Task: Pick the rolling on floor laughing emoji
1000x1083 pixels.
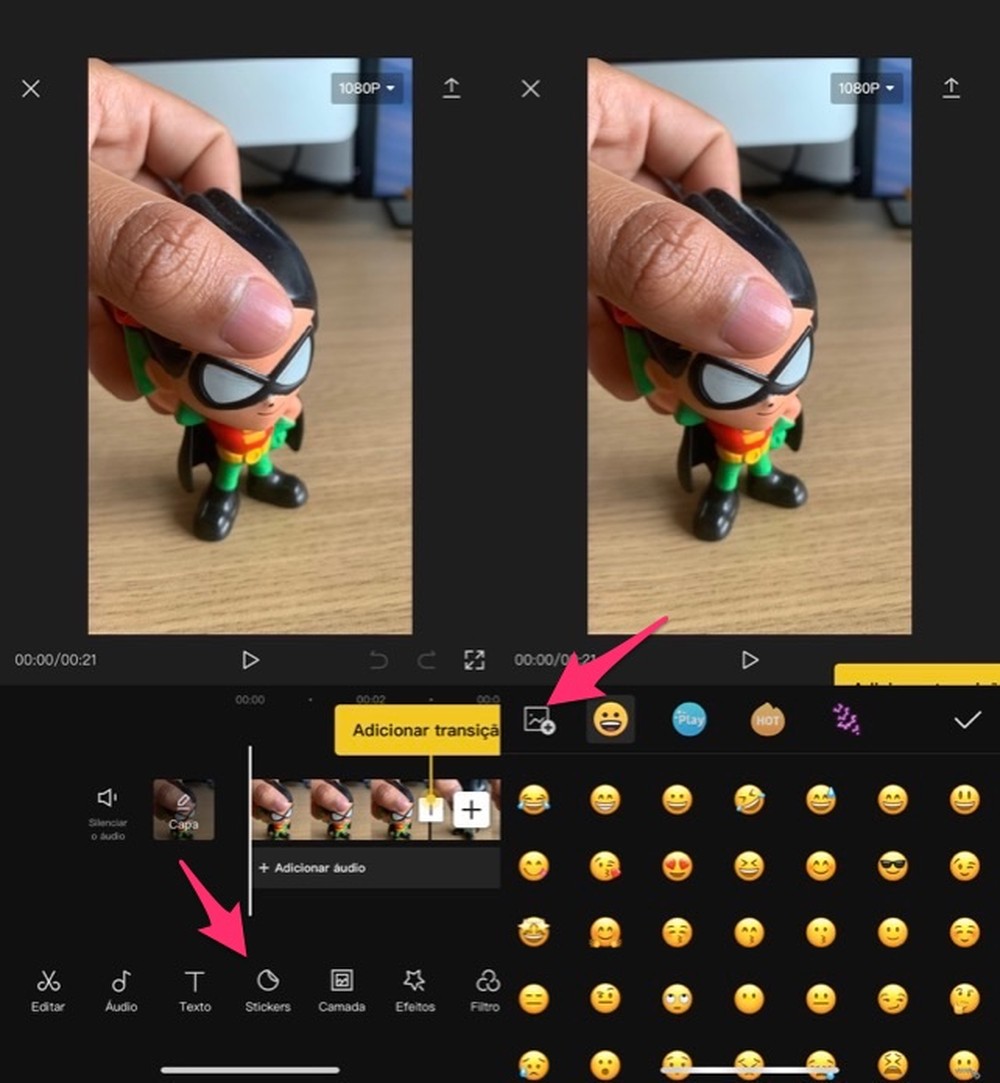Action: point(749,800)
